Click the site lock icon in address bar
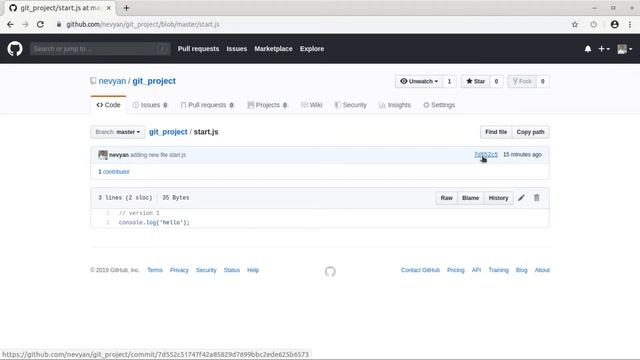The image size is (640, 360). pyautogui.click(x=59, y=24)
